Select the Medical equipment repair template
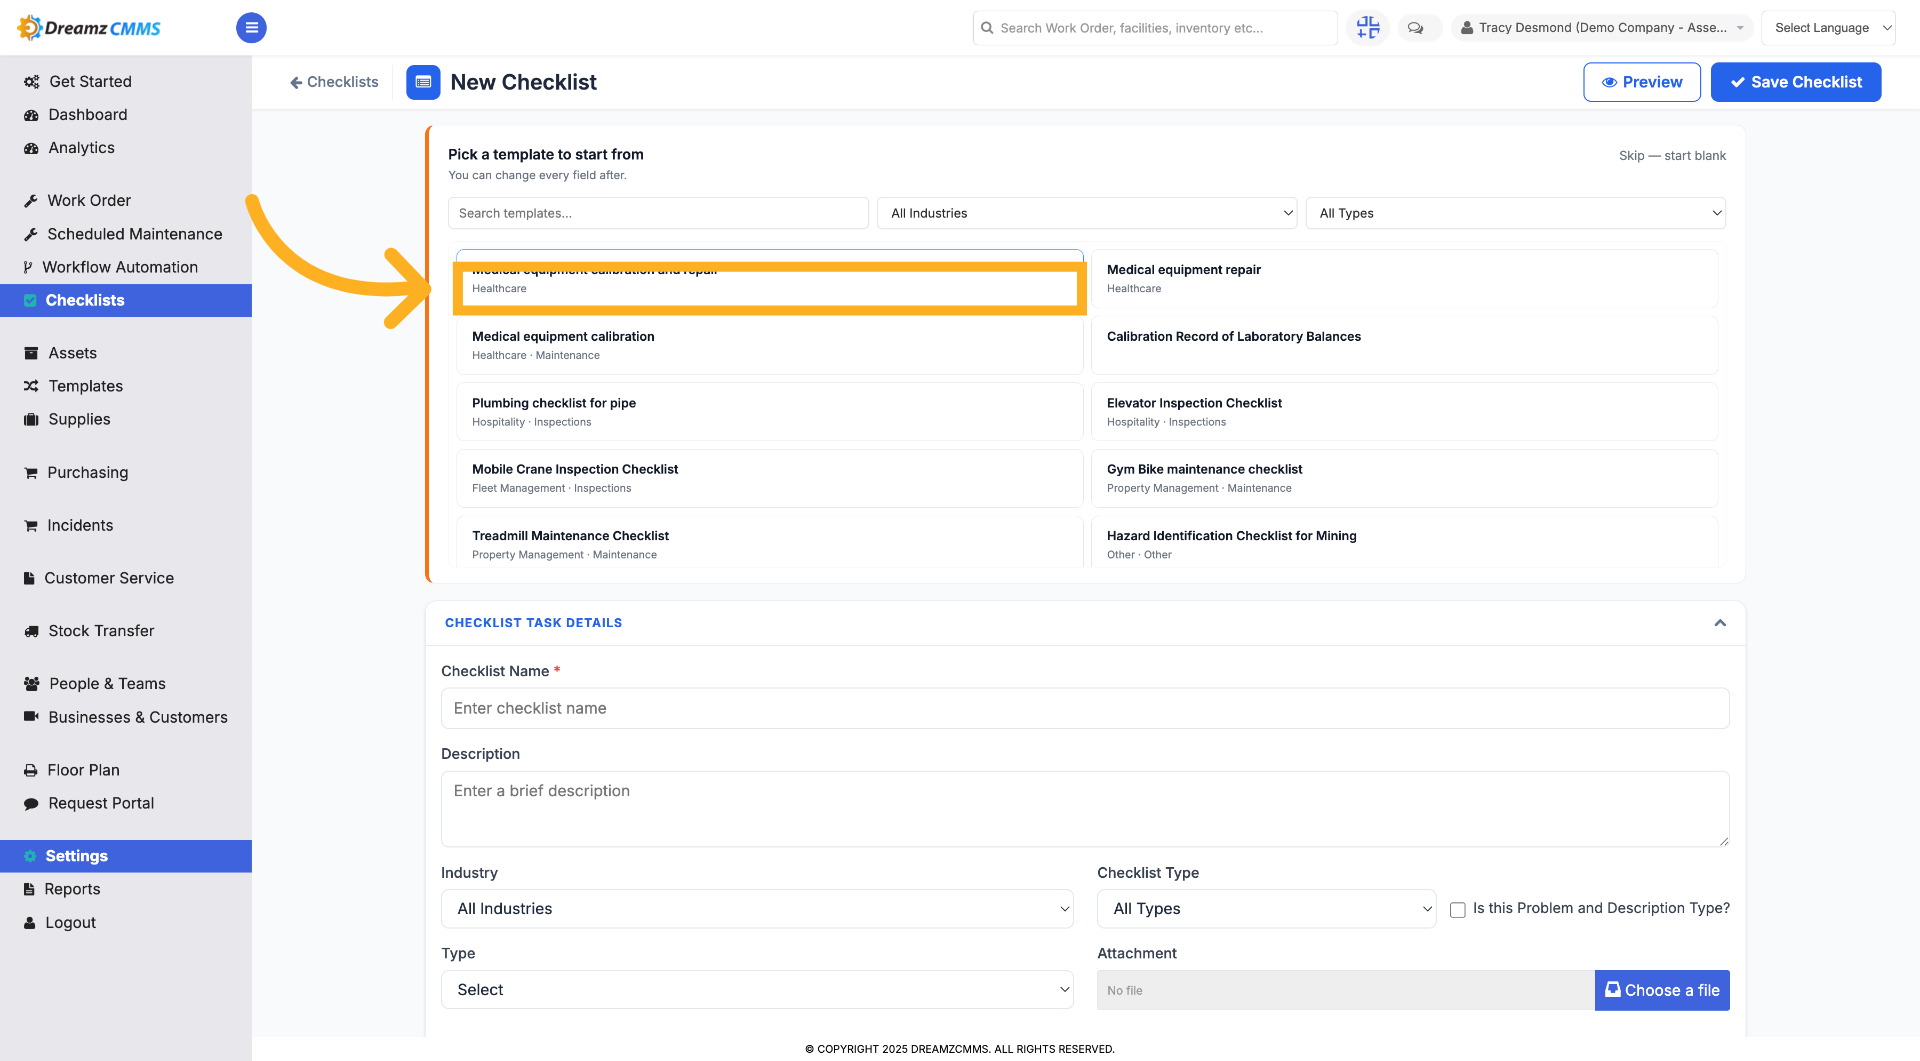The width and height of the screenshot is (1920, 1061). [x=1404, y=279]
